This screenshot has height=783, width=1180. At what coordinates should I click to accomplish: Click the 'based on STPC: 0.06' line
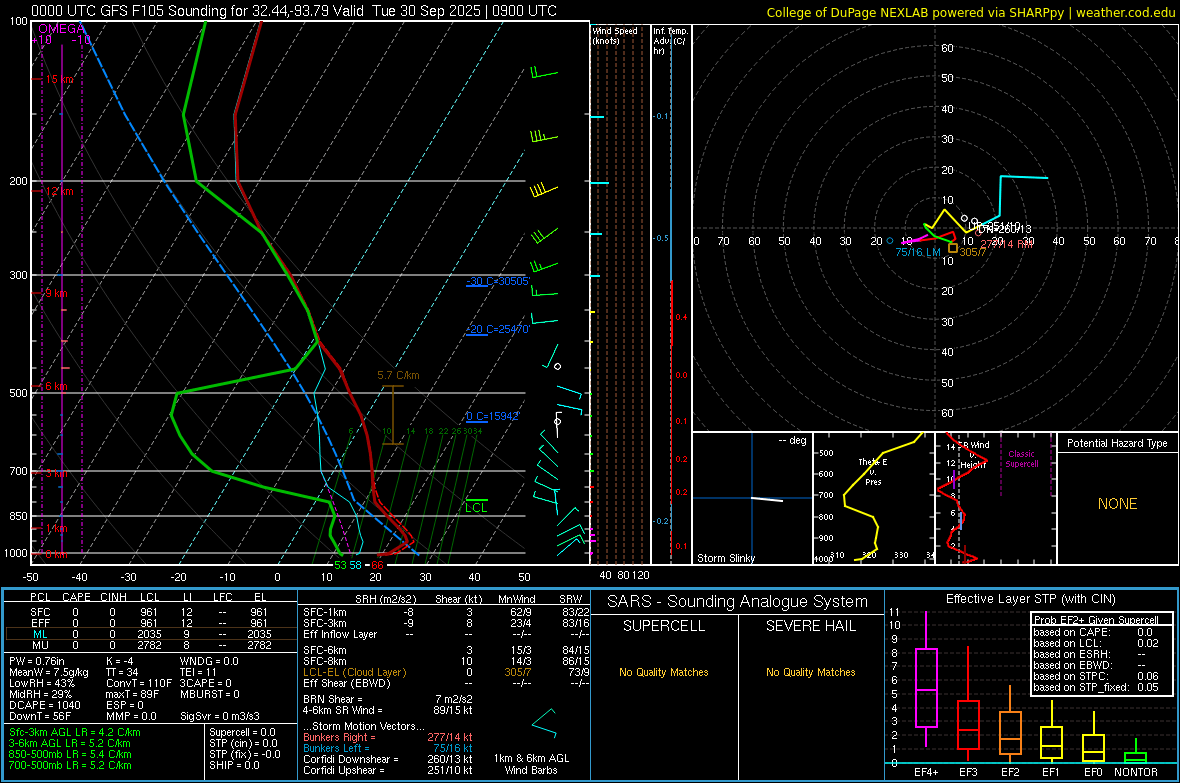pyautogui.click(x=1096, y=676)
